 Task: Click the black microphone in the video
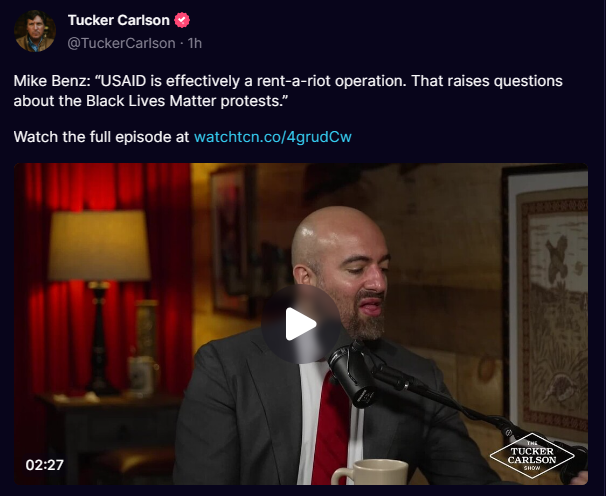[352, 375]
